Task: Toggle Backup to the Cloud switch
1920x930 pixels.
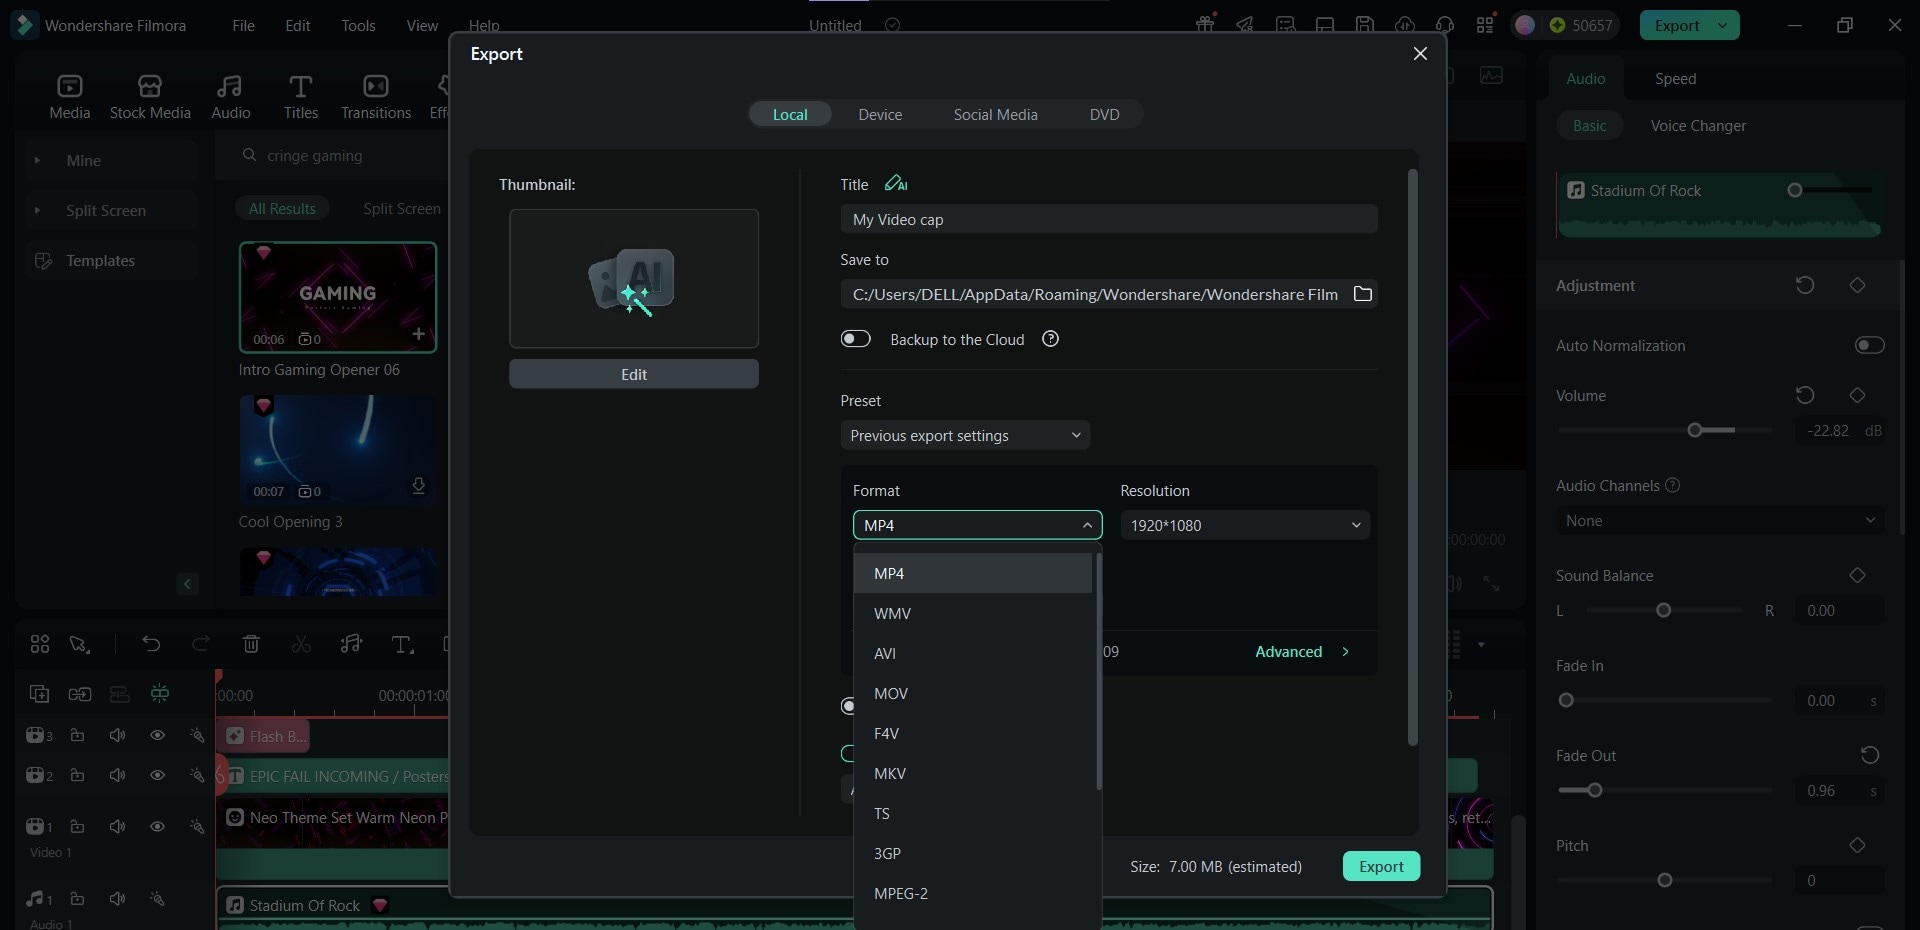Action: pyautogui.click(x=856, y=339)
